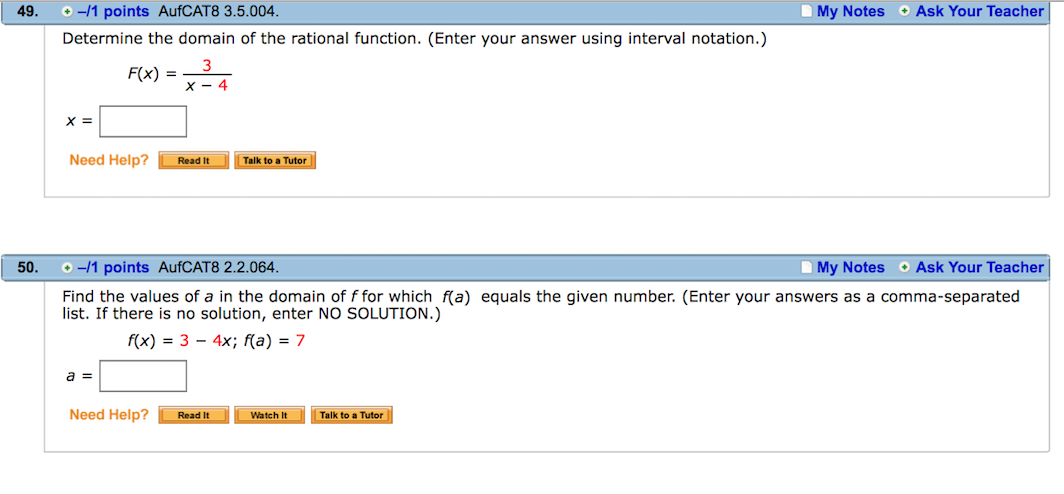Expand points plus icon on question 49
1064x494 pixels.
click(x=66, y=12)
